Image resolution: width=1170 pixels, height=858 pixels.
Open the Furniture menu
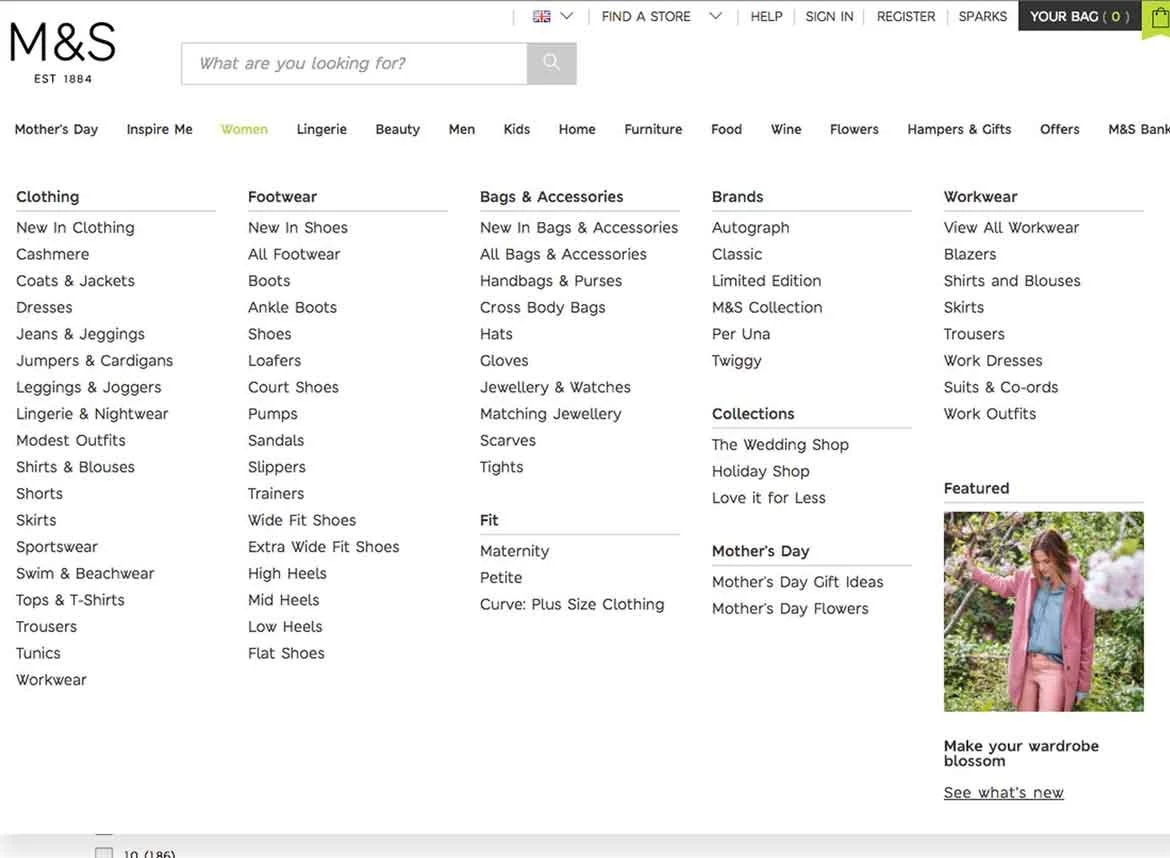coord(653,129)
